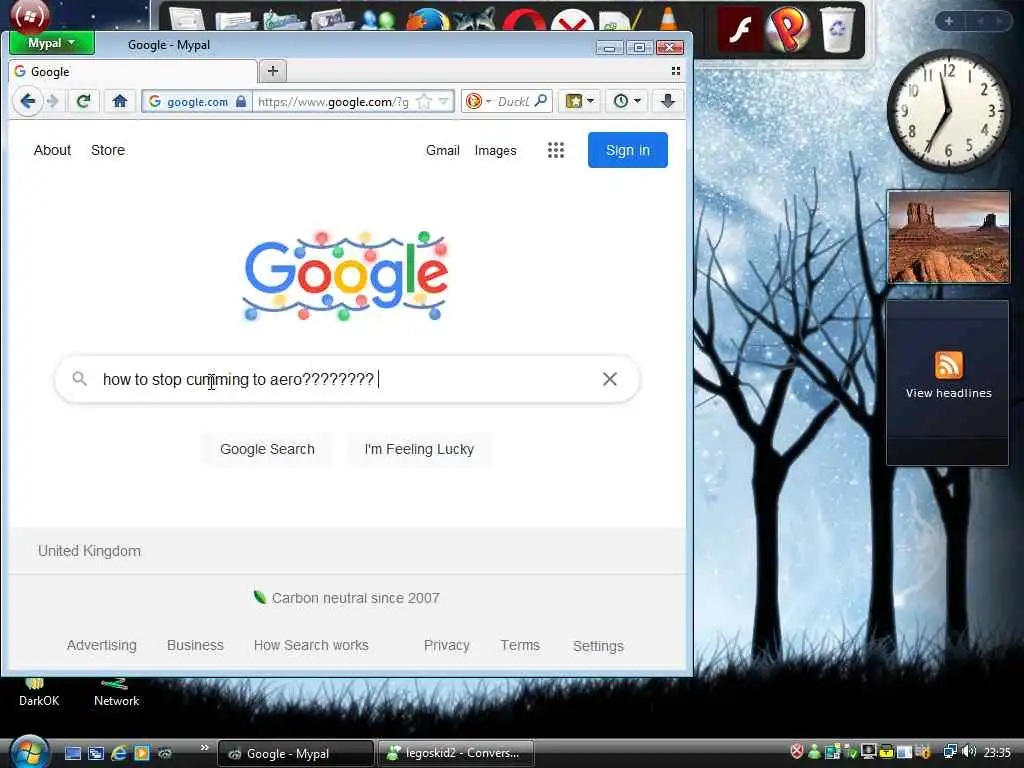Screen dimensions: 1024x768
Task: Expand the URL bar history dropdown
Action: click(x=444, y=101)
